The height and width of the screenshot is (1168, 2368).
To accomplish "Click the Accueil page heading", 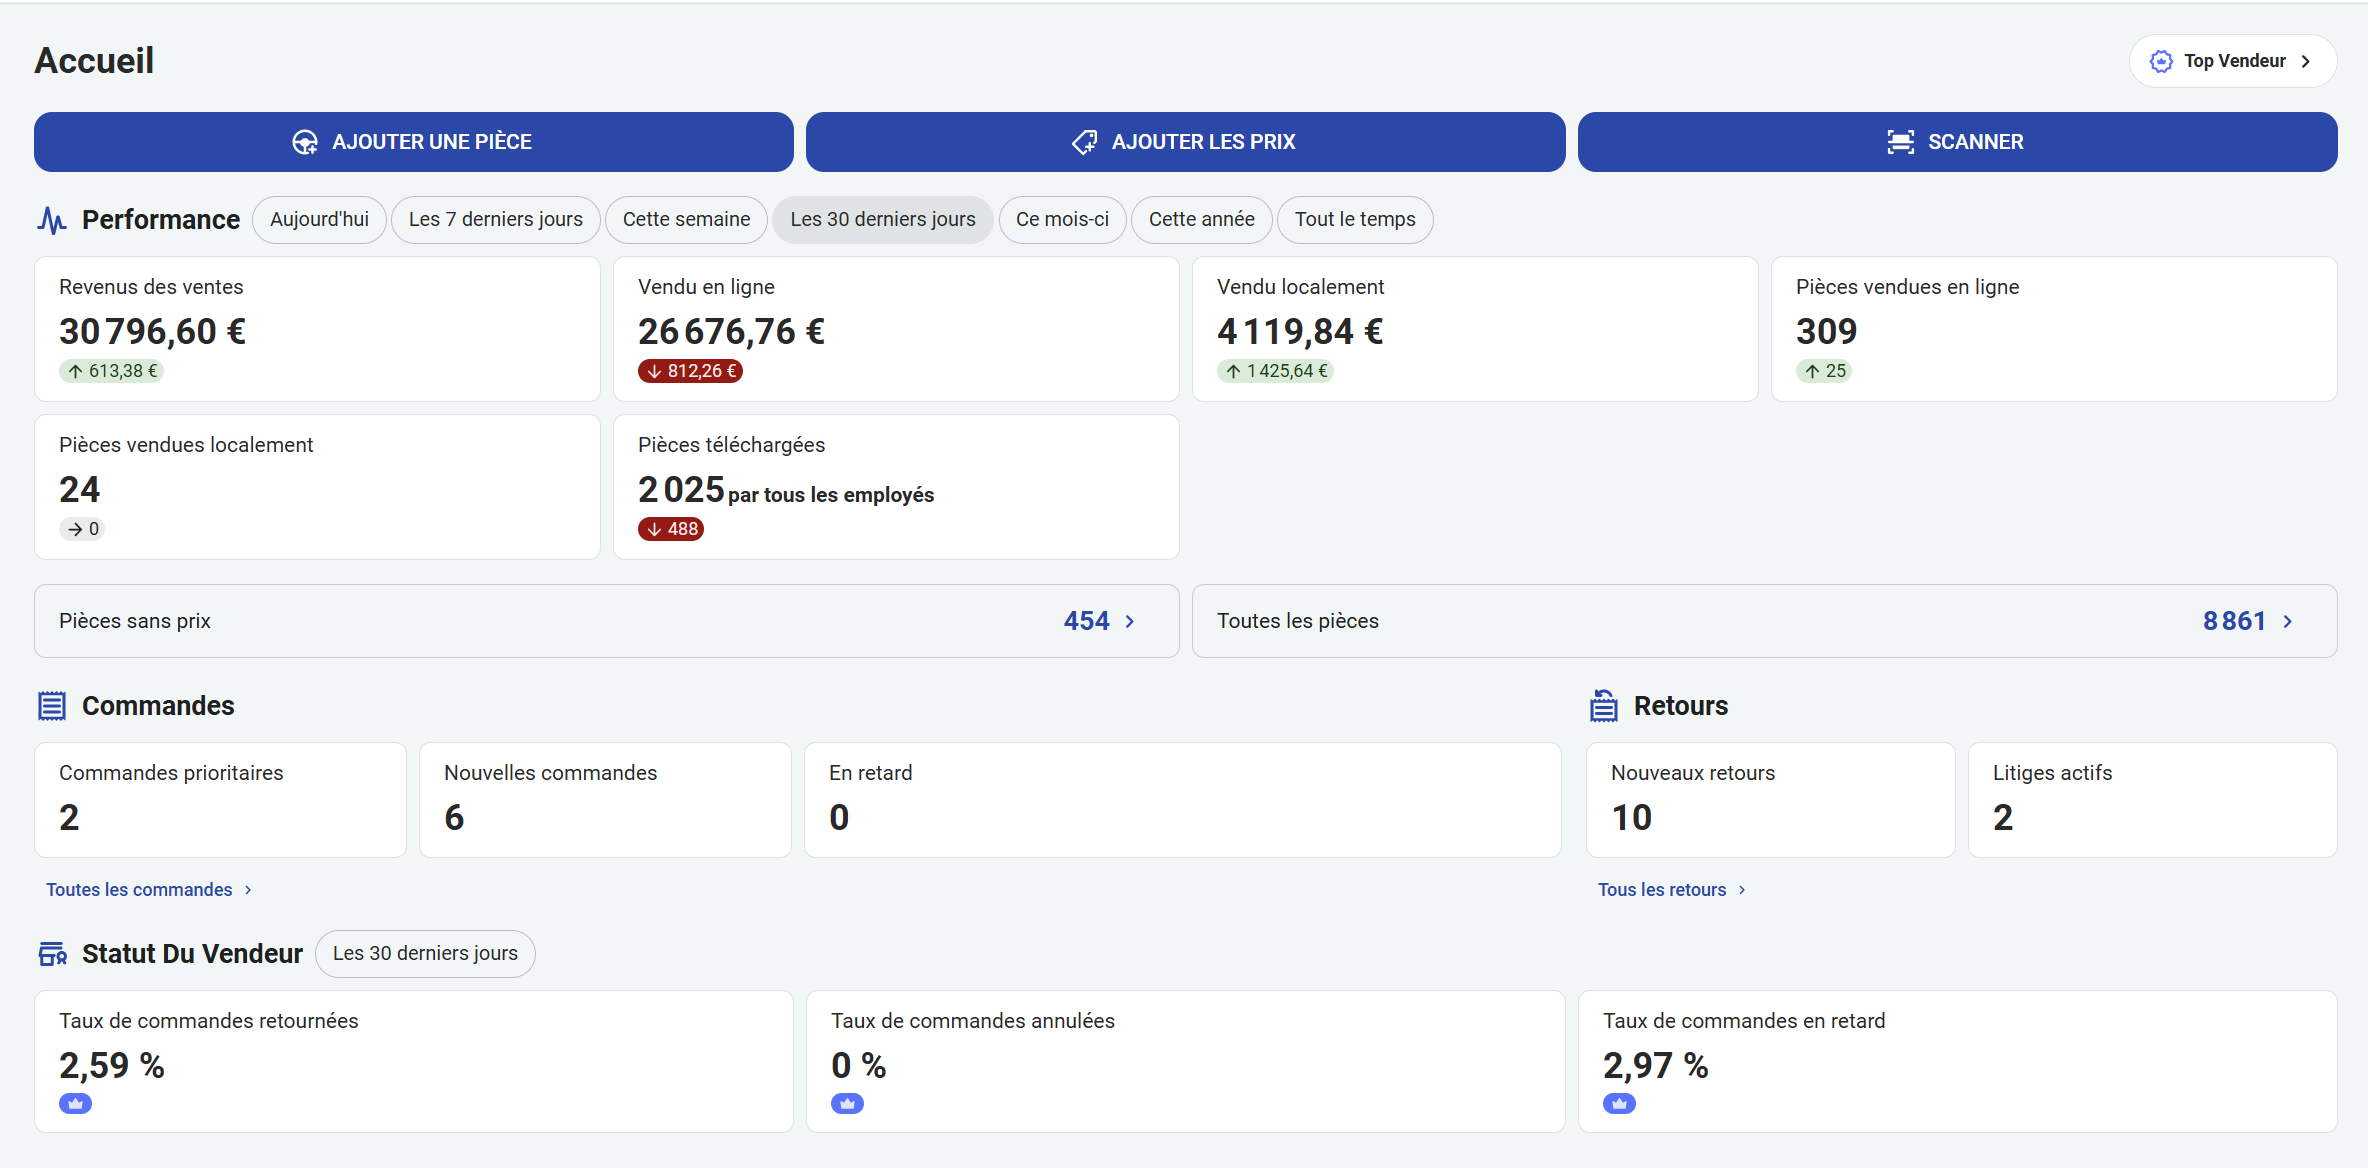I will click(x=94, y=61).
